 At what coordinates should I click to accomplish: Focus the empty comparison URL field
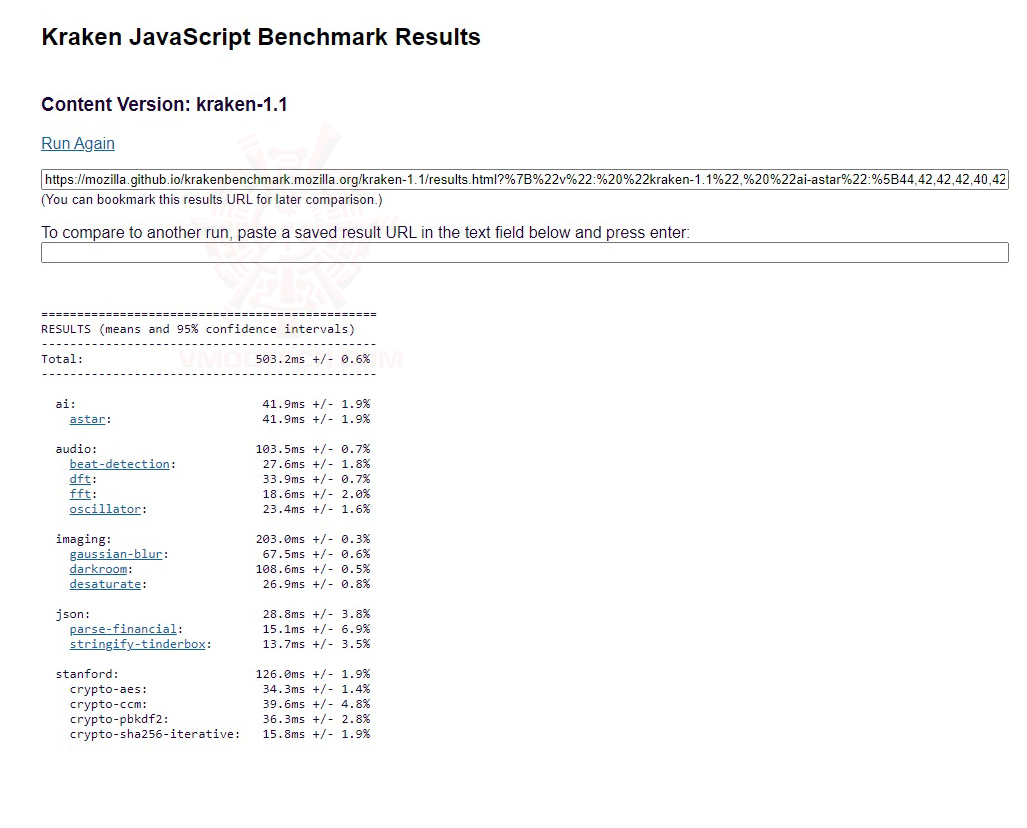coord(525,253)
